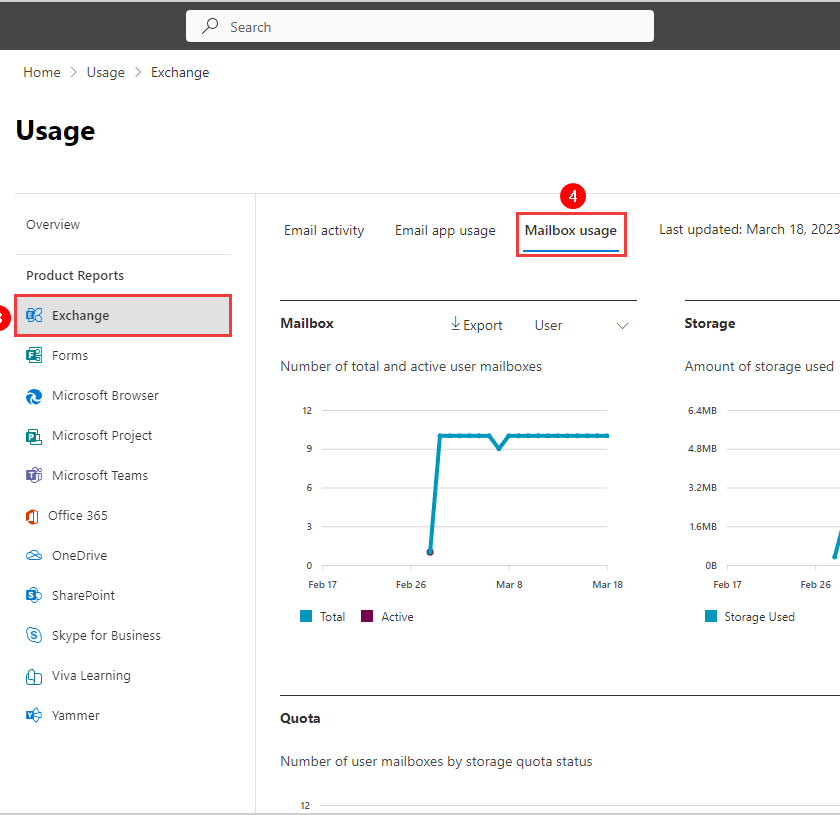
Task: Switch to the Email activity tab
Action: coord(324,230)
